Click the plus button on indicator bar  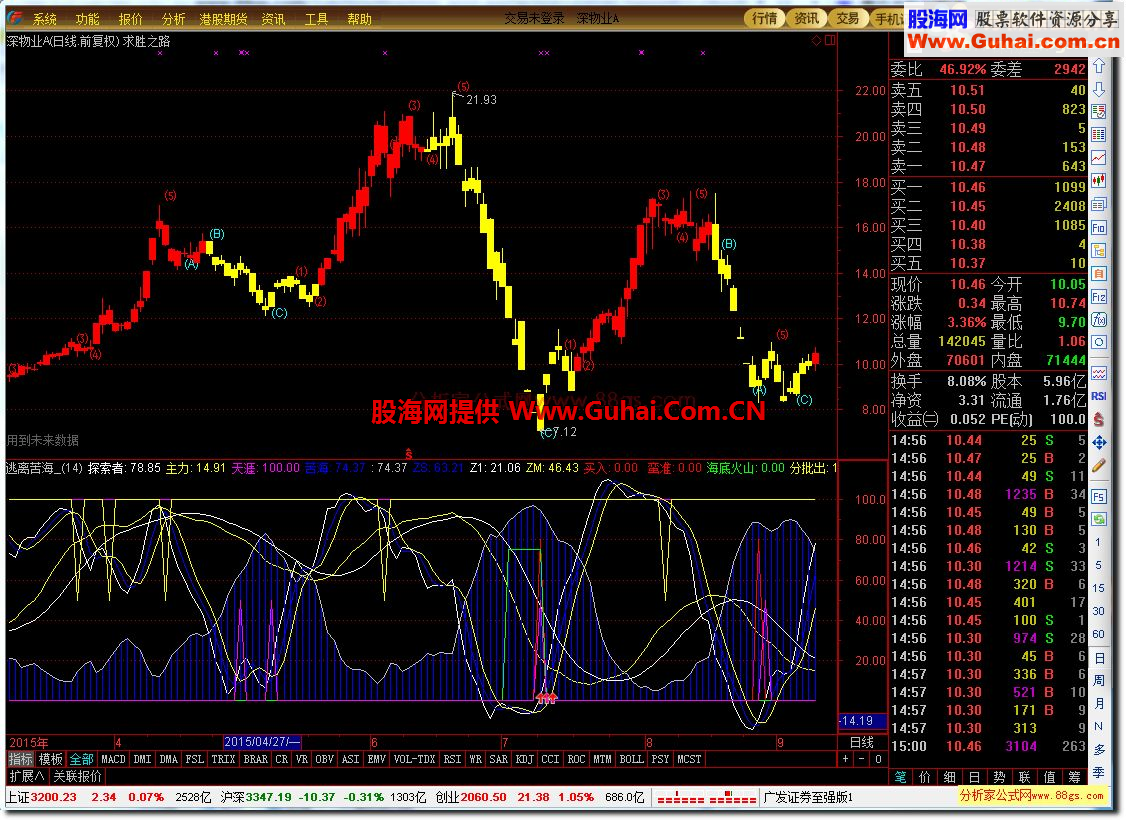[x=845, y=759]
